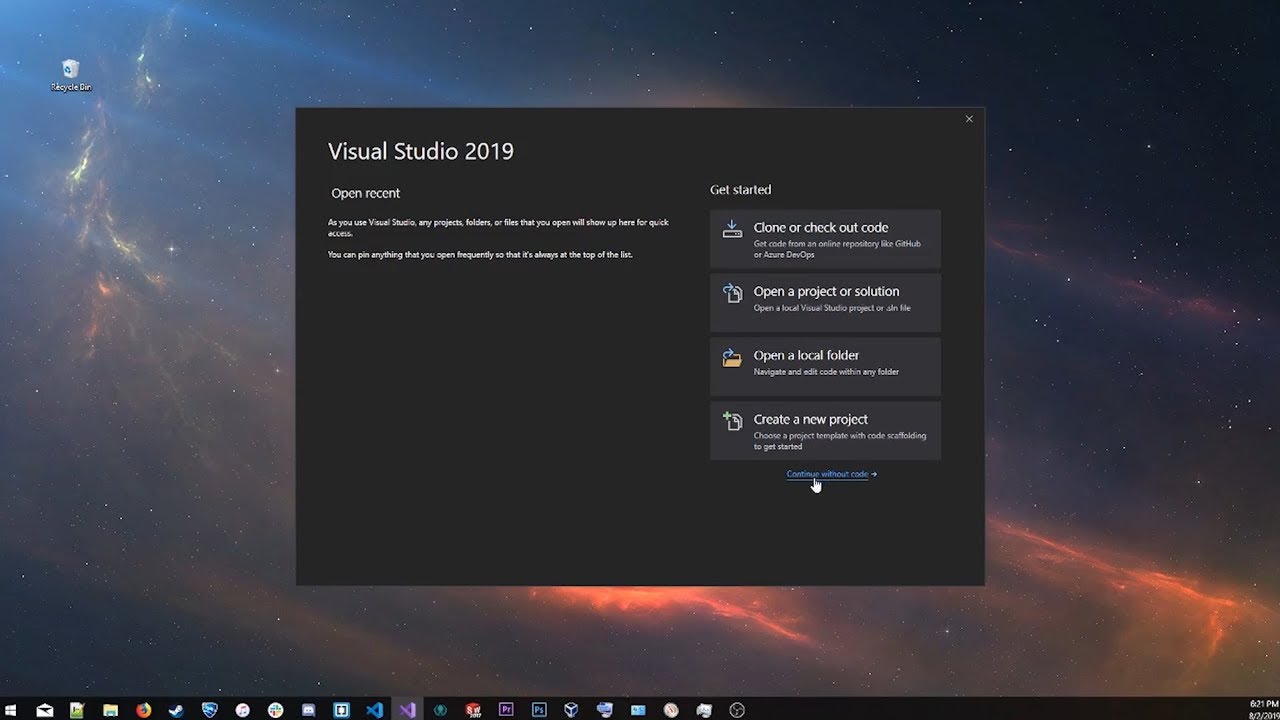
Task: Choose Open a local folder
Action: coord(825,367)
